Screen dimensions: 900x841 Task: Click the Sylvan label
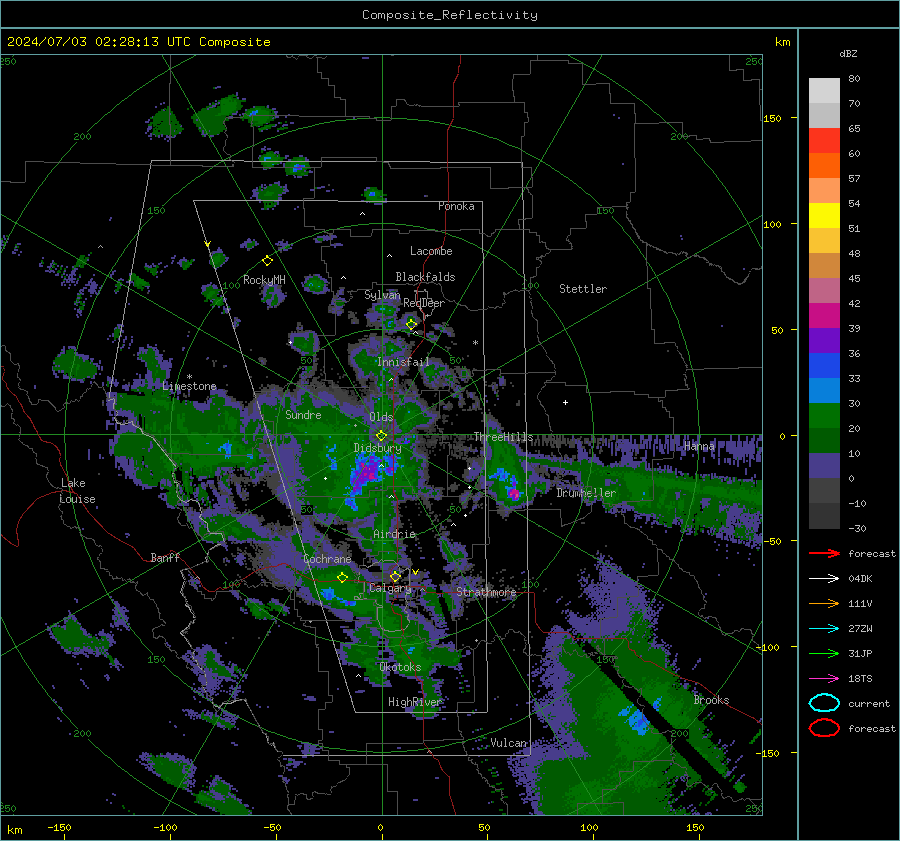pos(382,295)
